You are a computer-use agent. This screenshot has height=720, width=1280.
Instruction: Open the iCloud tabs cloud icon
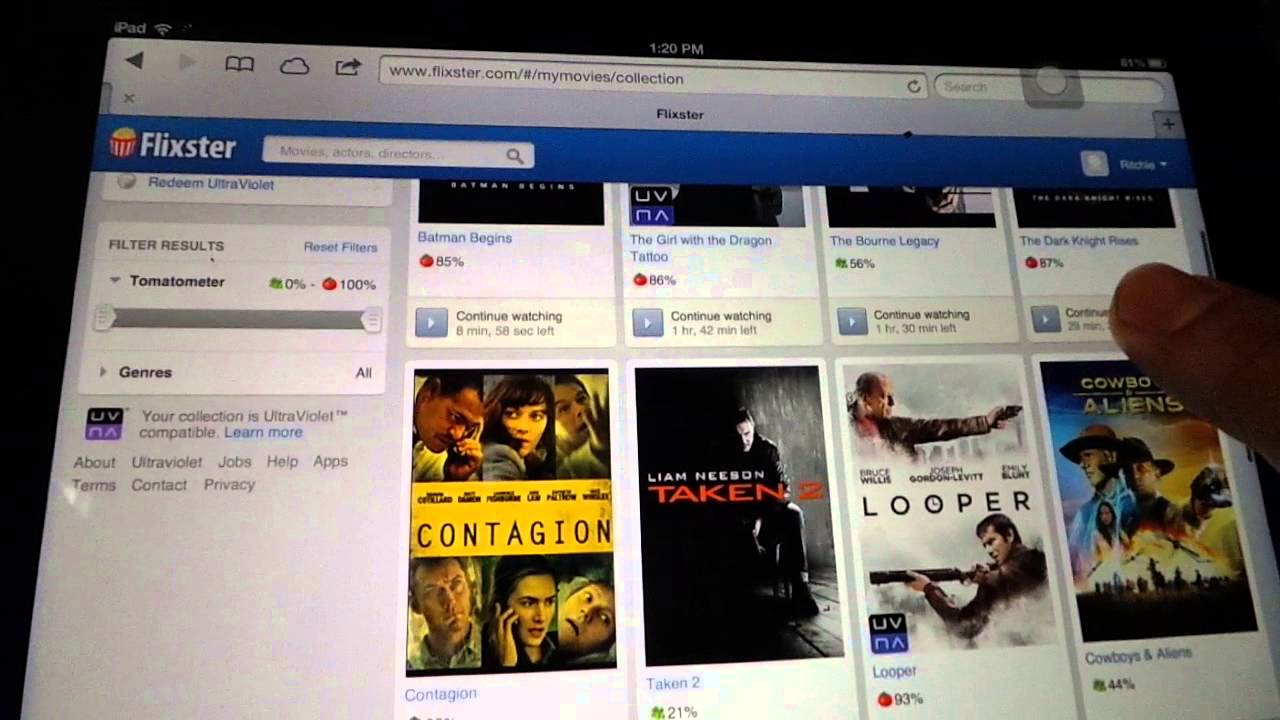point(294,66)
